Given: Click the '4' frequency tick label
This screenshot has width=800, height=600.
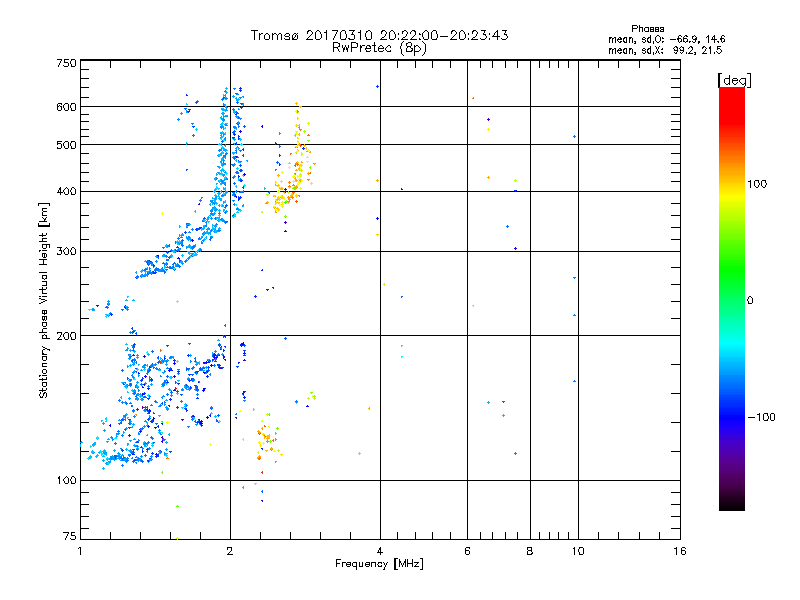Looking at the screenshot, I should pyautogui.click(x=380, y=551).
